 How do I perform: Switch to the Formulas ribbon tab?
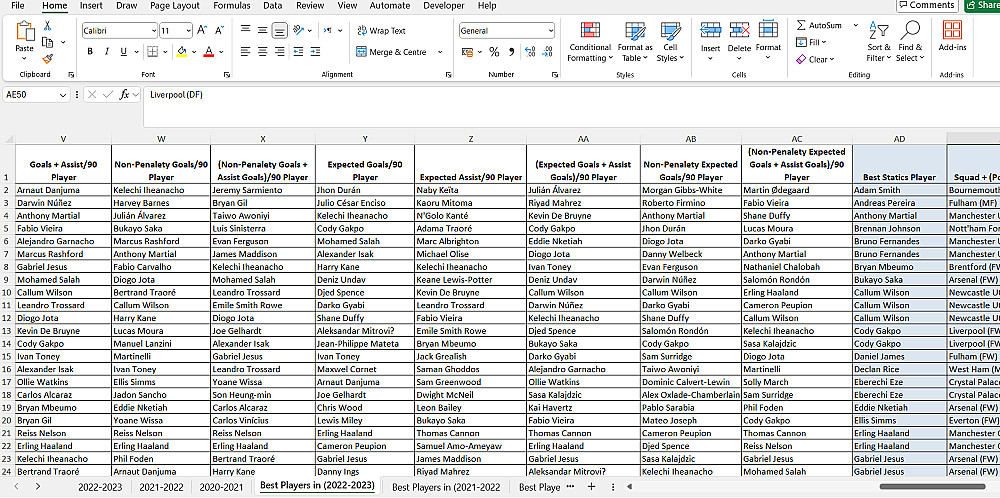click(232, 6)
